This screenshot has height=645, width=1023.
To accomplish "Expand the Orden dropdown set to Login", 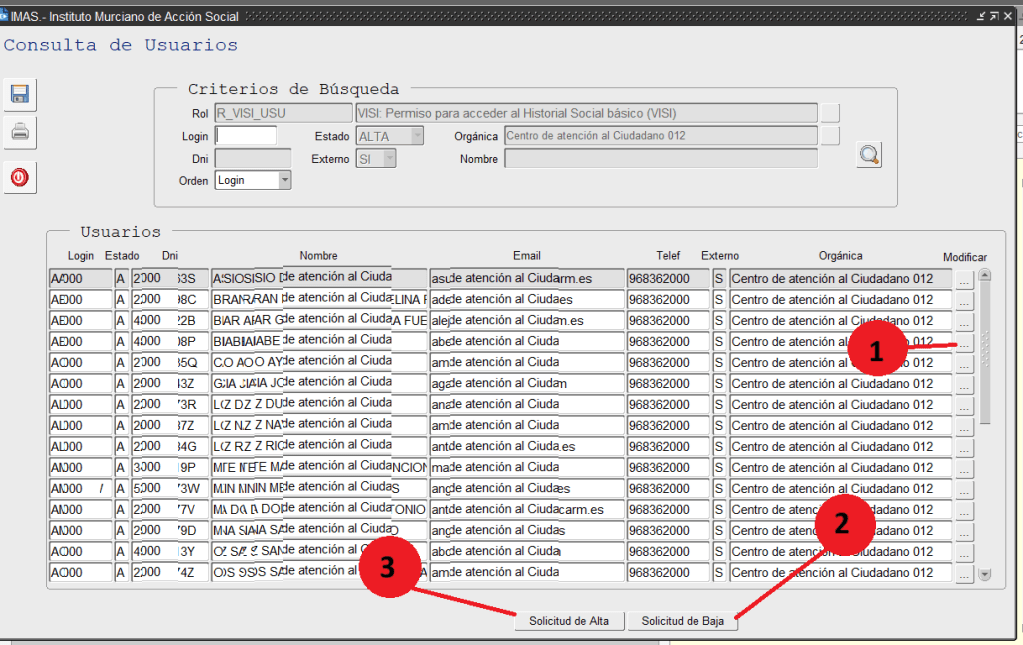I will click(x=285, y=180).
